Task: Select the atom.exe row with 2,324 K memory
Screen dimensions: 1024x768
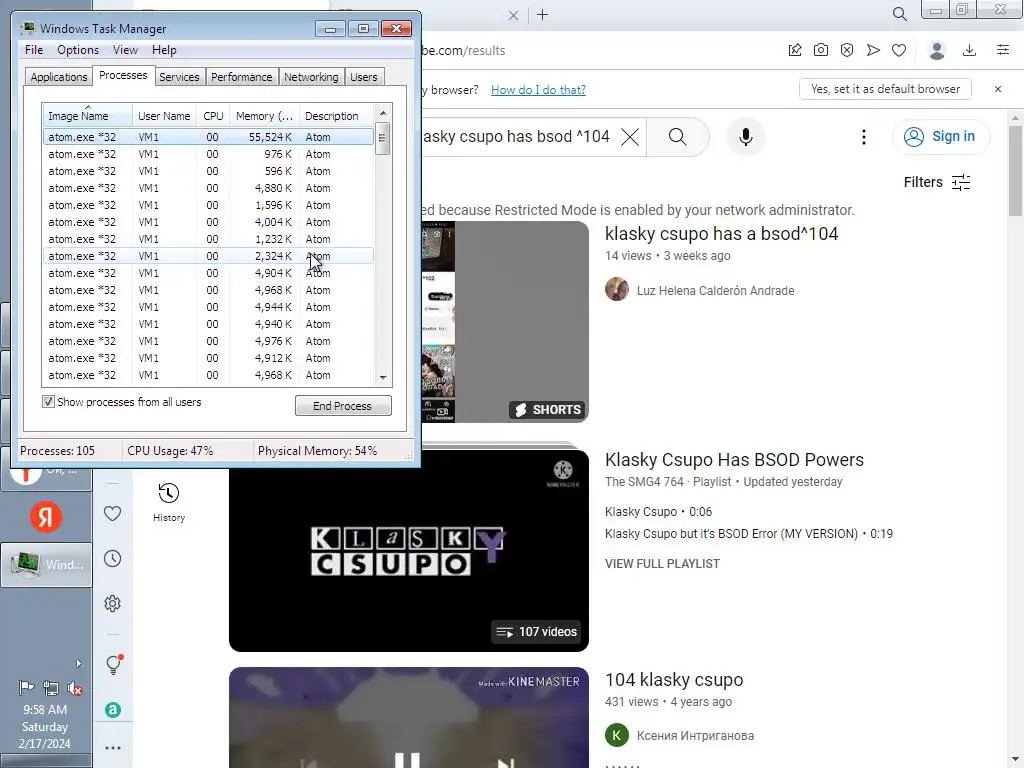Action: pyautogui.click(x=208, y=256)
